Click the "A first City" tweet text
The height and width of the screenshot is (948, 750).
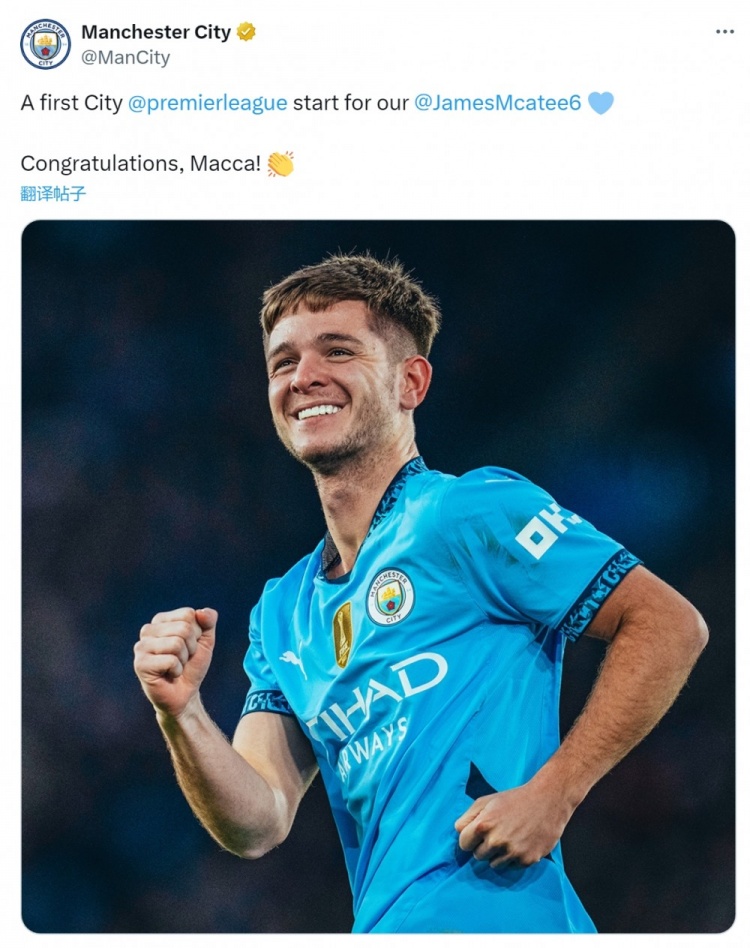tap(71, 103)
